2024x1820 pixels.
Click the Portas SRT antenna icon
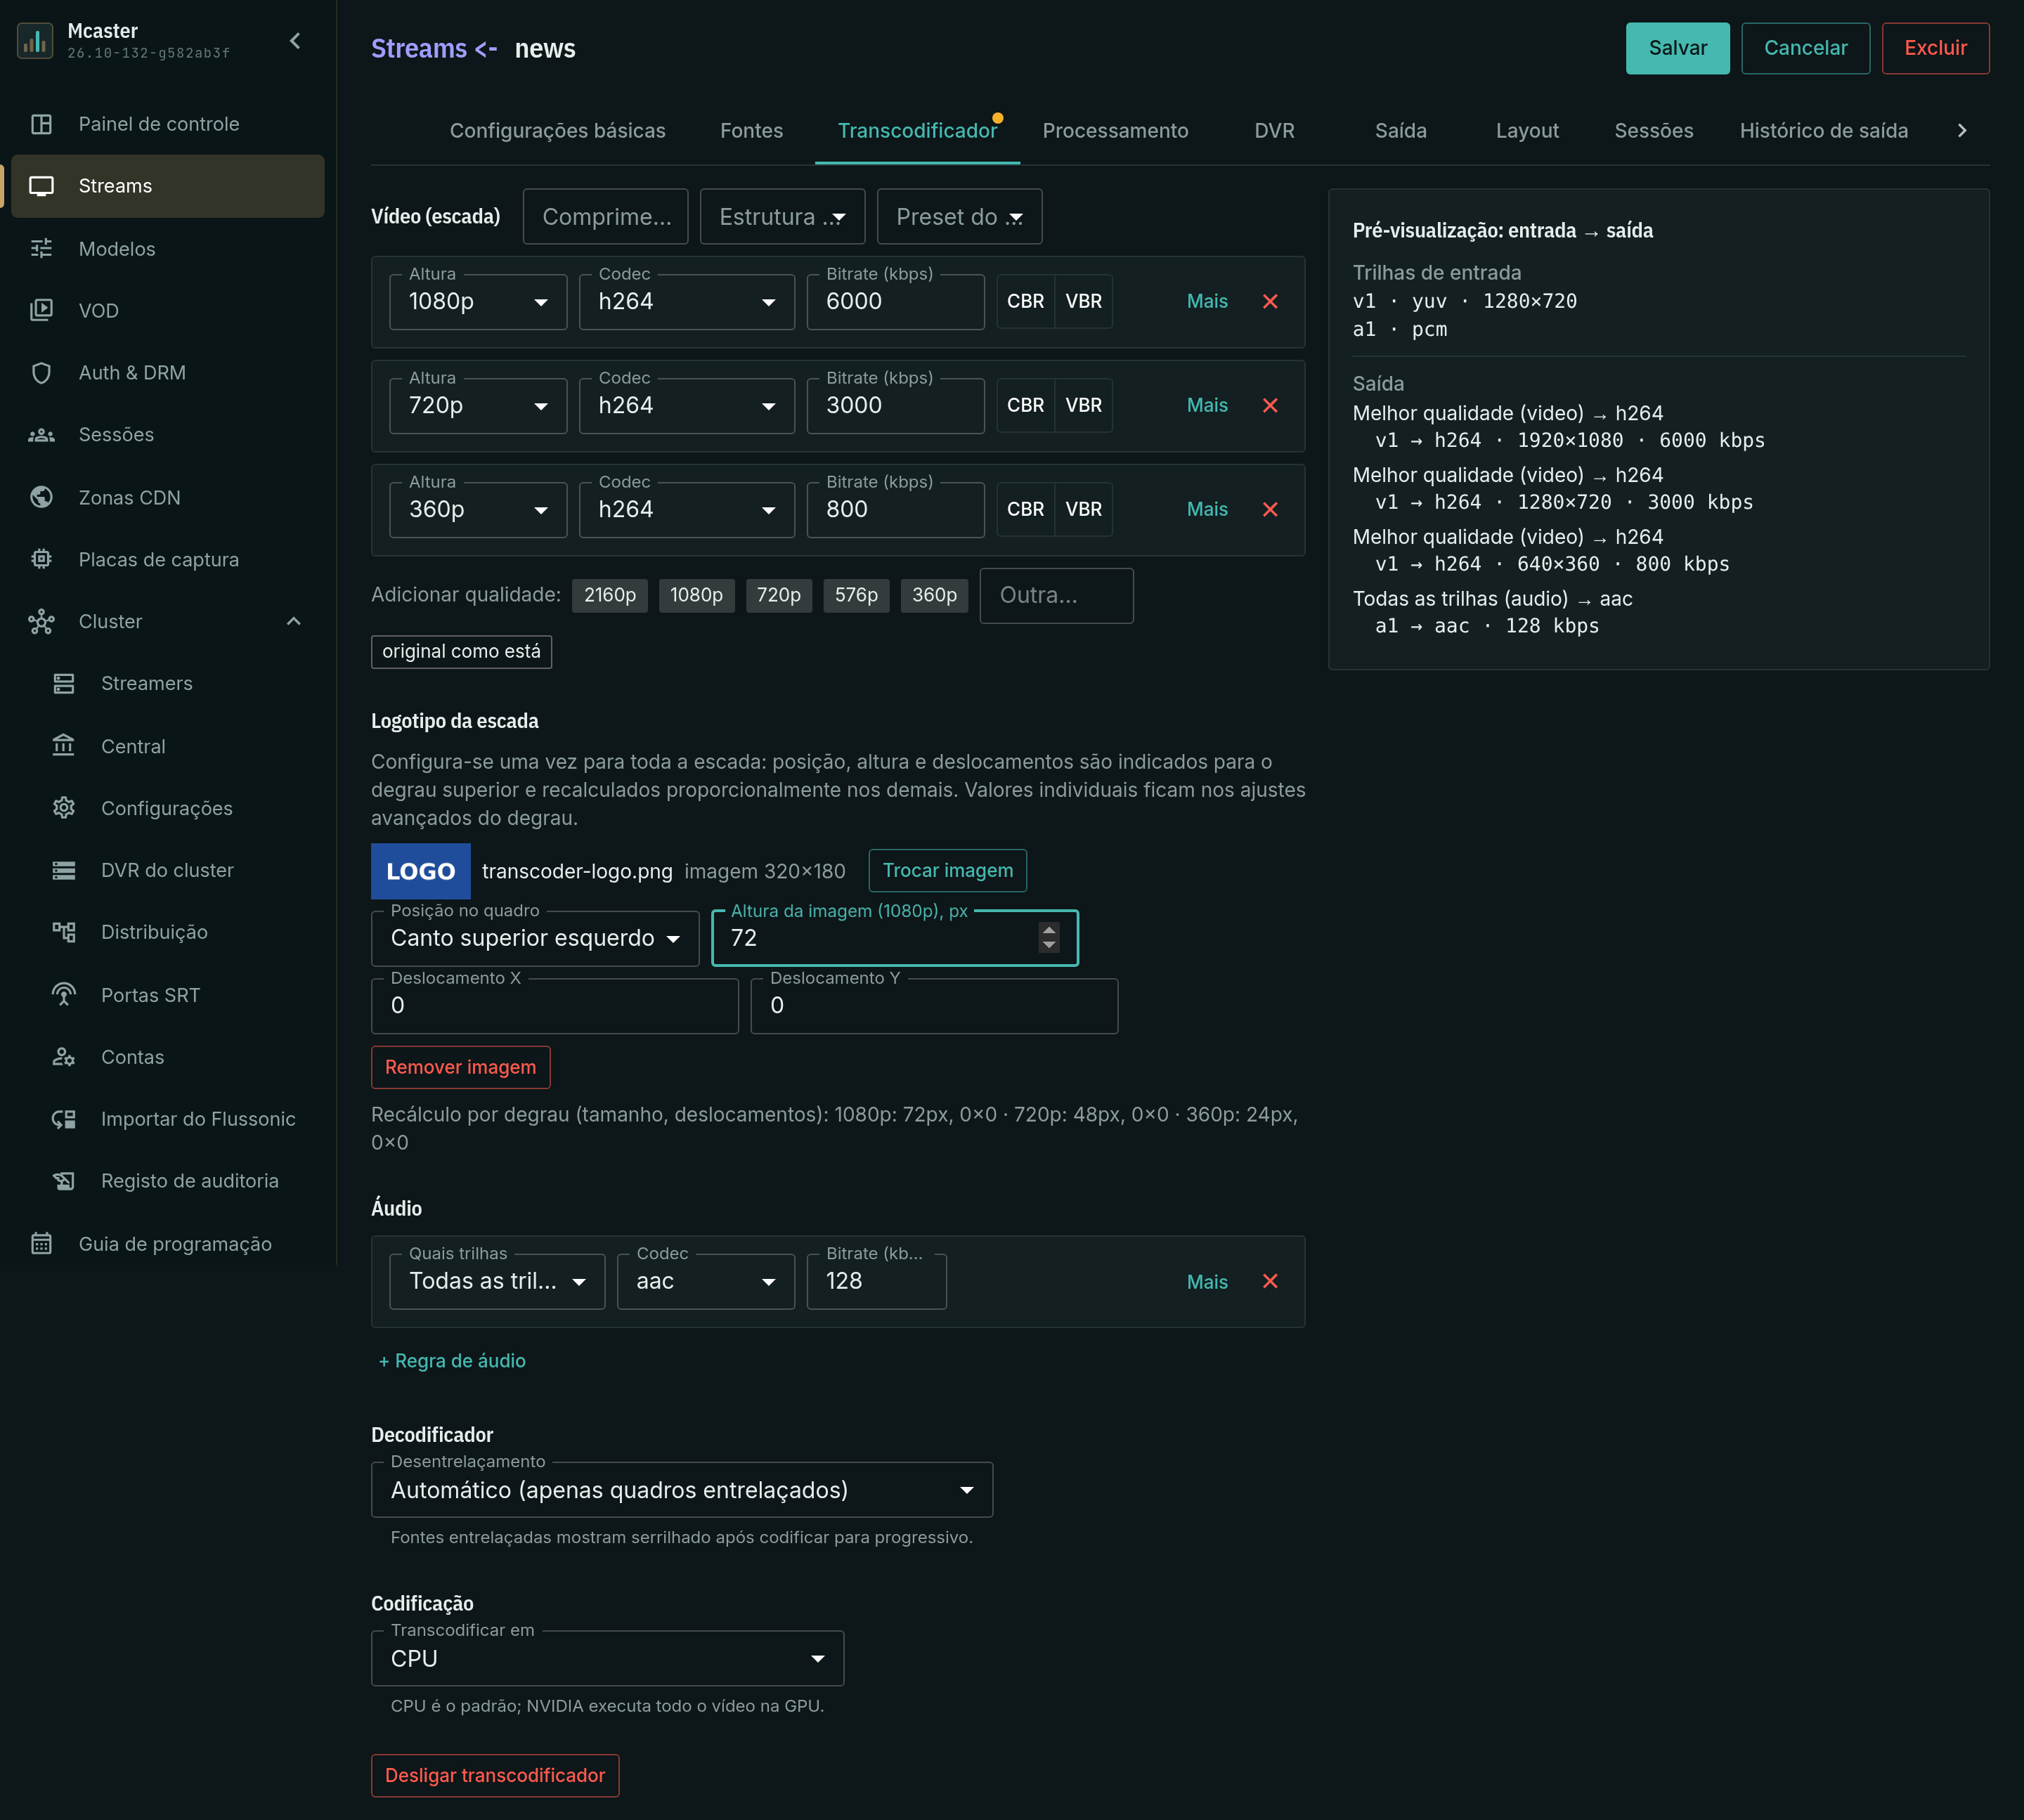(64, 994)
